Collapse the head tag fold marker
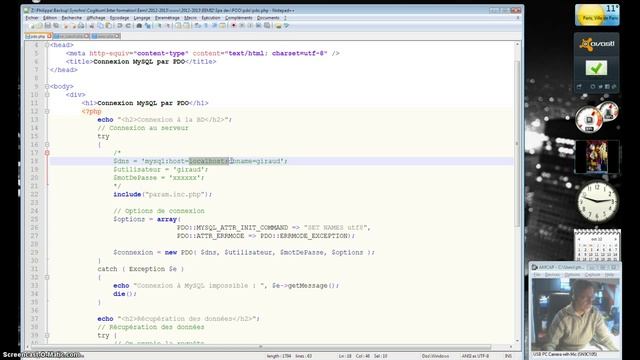Screen dimensions: 640x360 47,45
